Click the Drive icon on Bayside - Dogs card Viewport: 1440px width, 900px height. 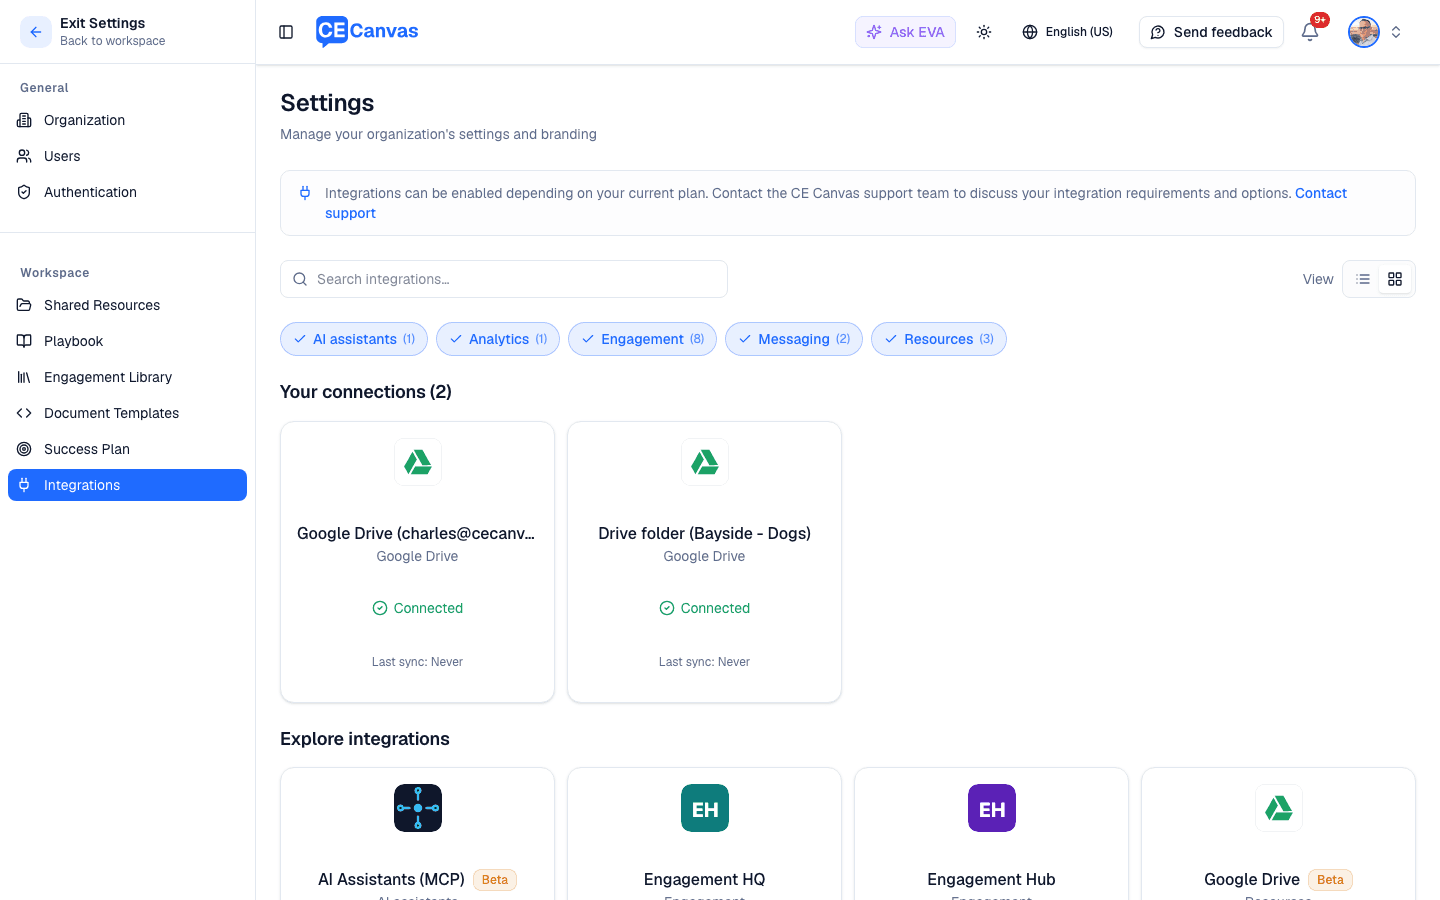click(705, 462)
